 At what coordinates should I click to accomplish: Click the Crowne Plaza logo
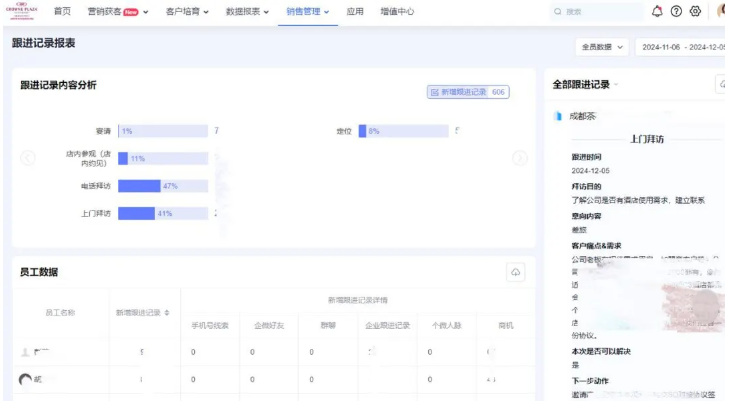coord(20,11)
